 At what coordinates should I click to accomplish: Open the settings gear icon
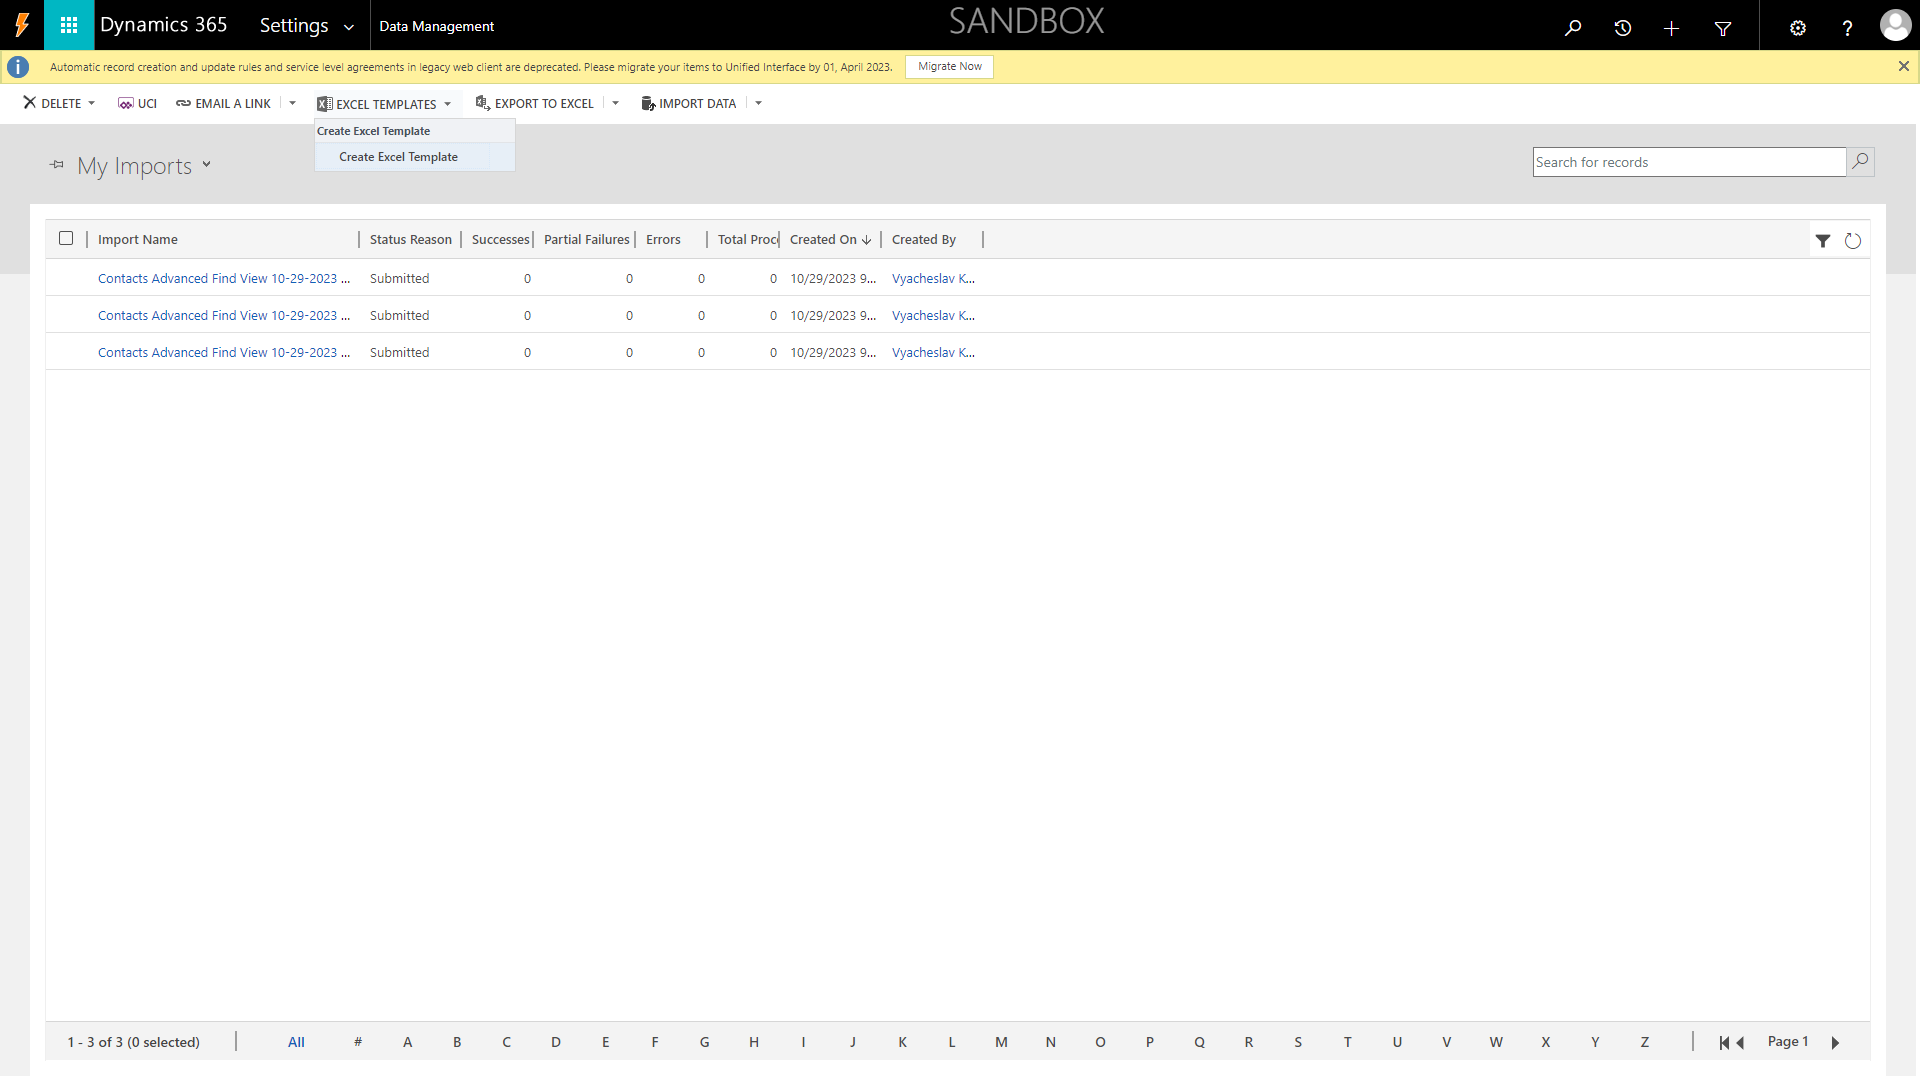tap(1797, 28)
